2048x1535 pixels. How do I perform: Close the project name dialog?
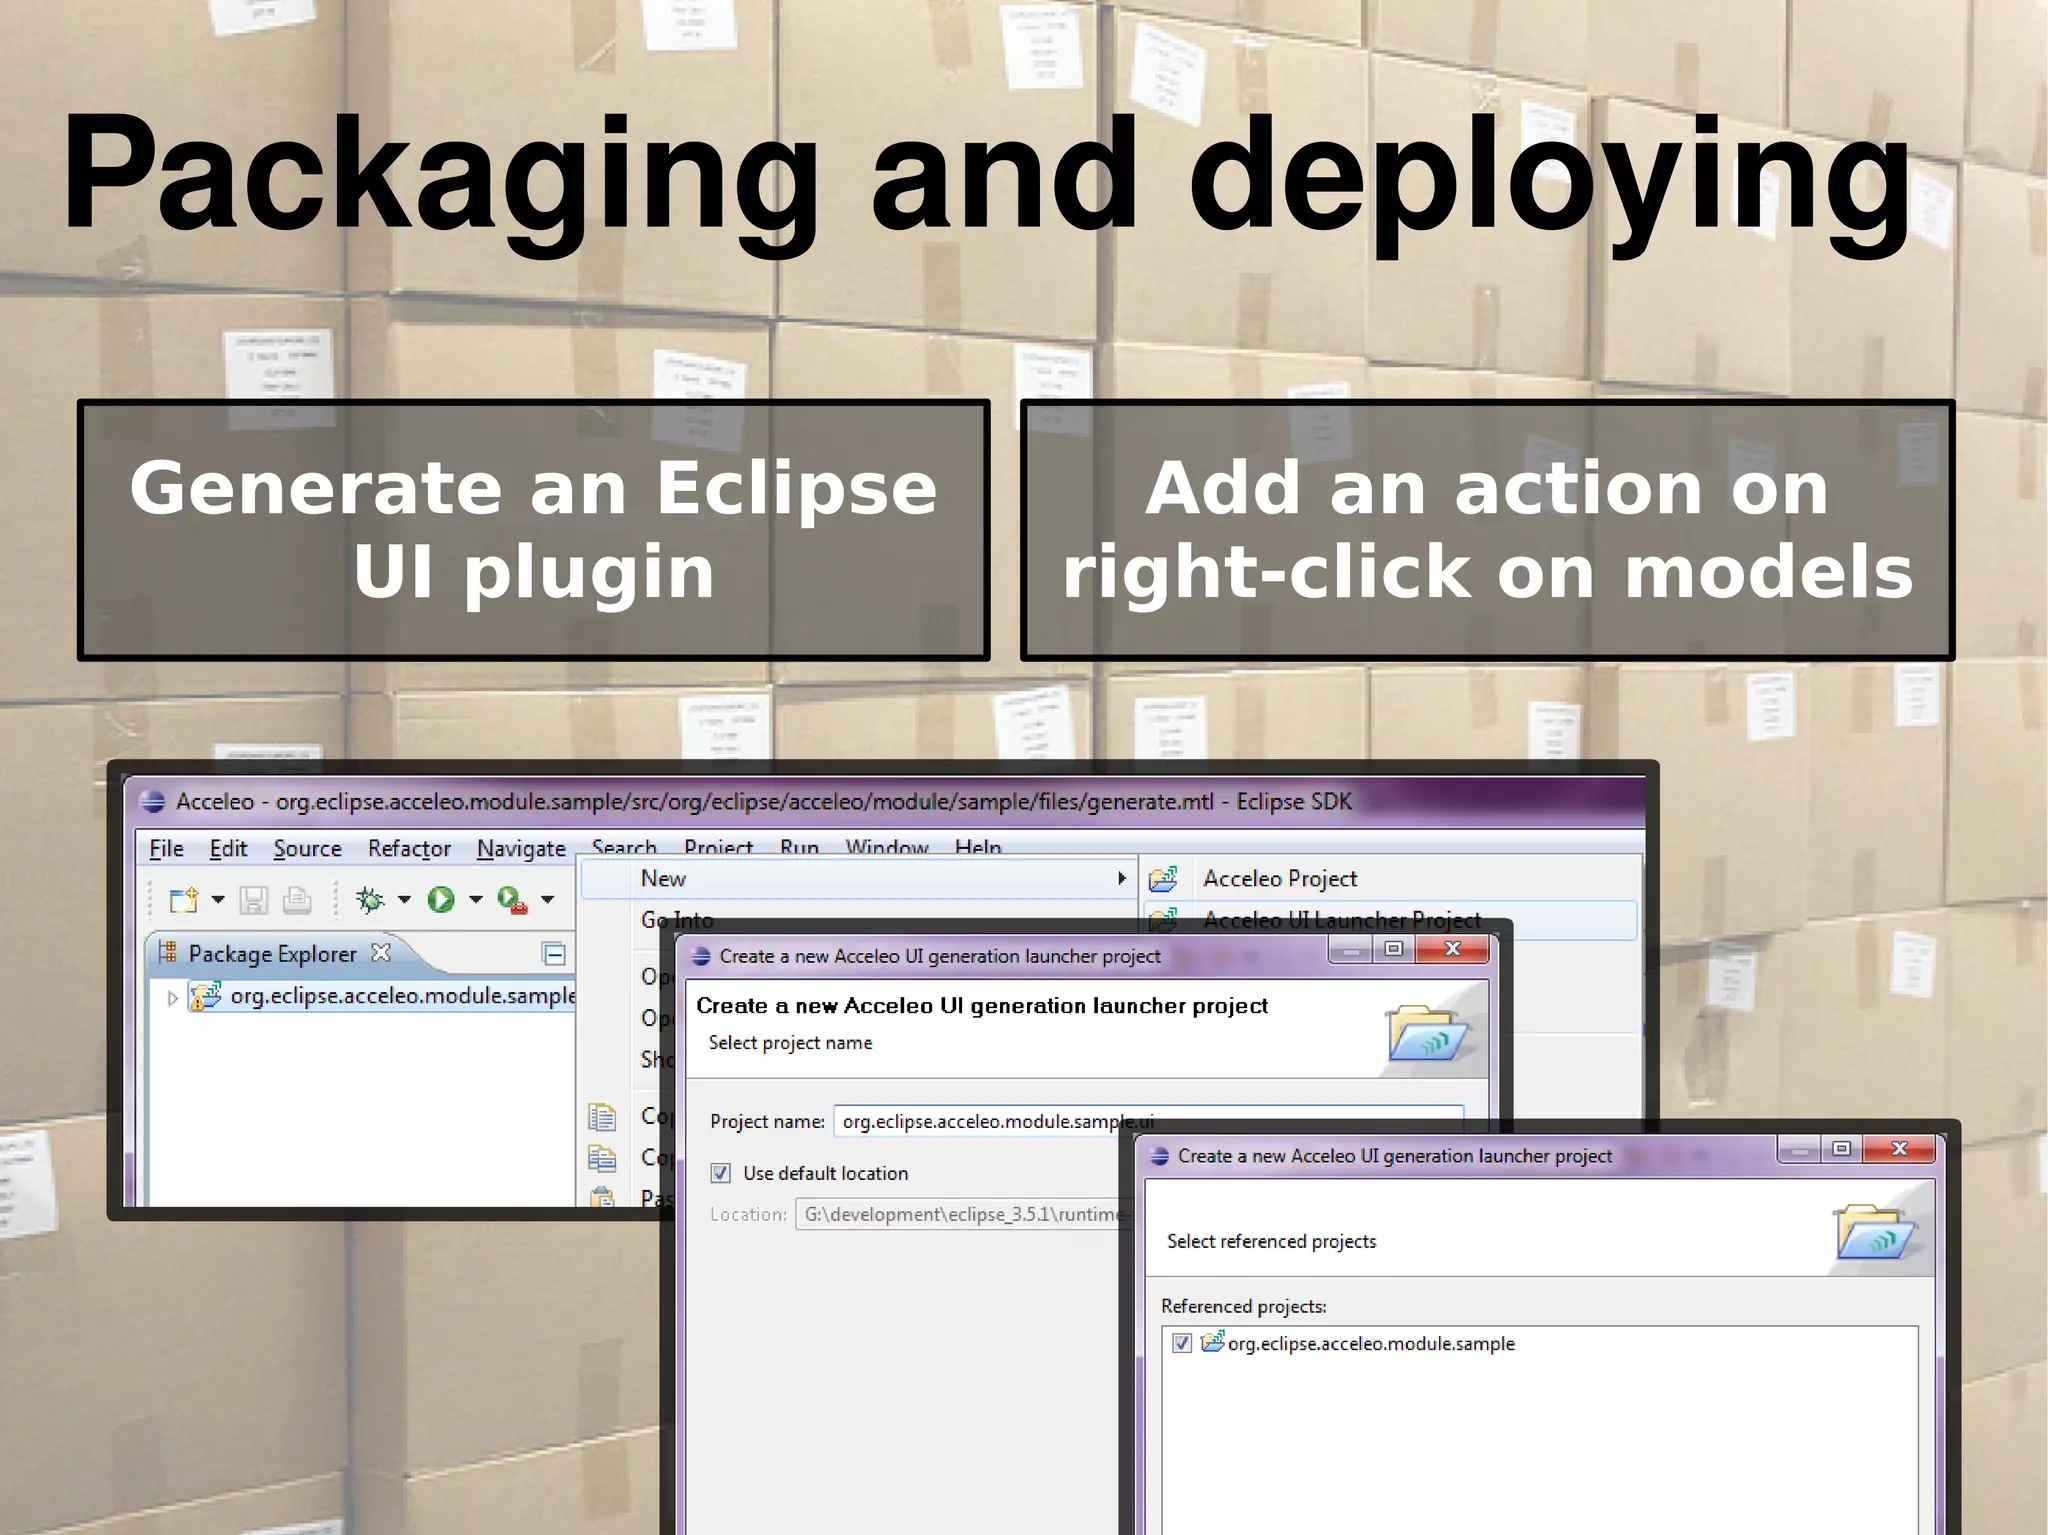(1452, 948)
